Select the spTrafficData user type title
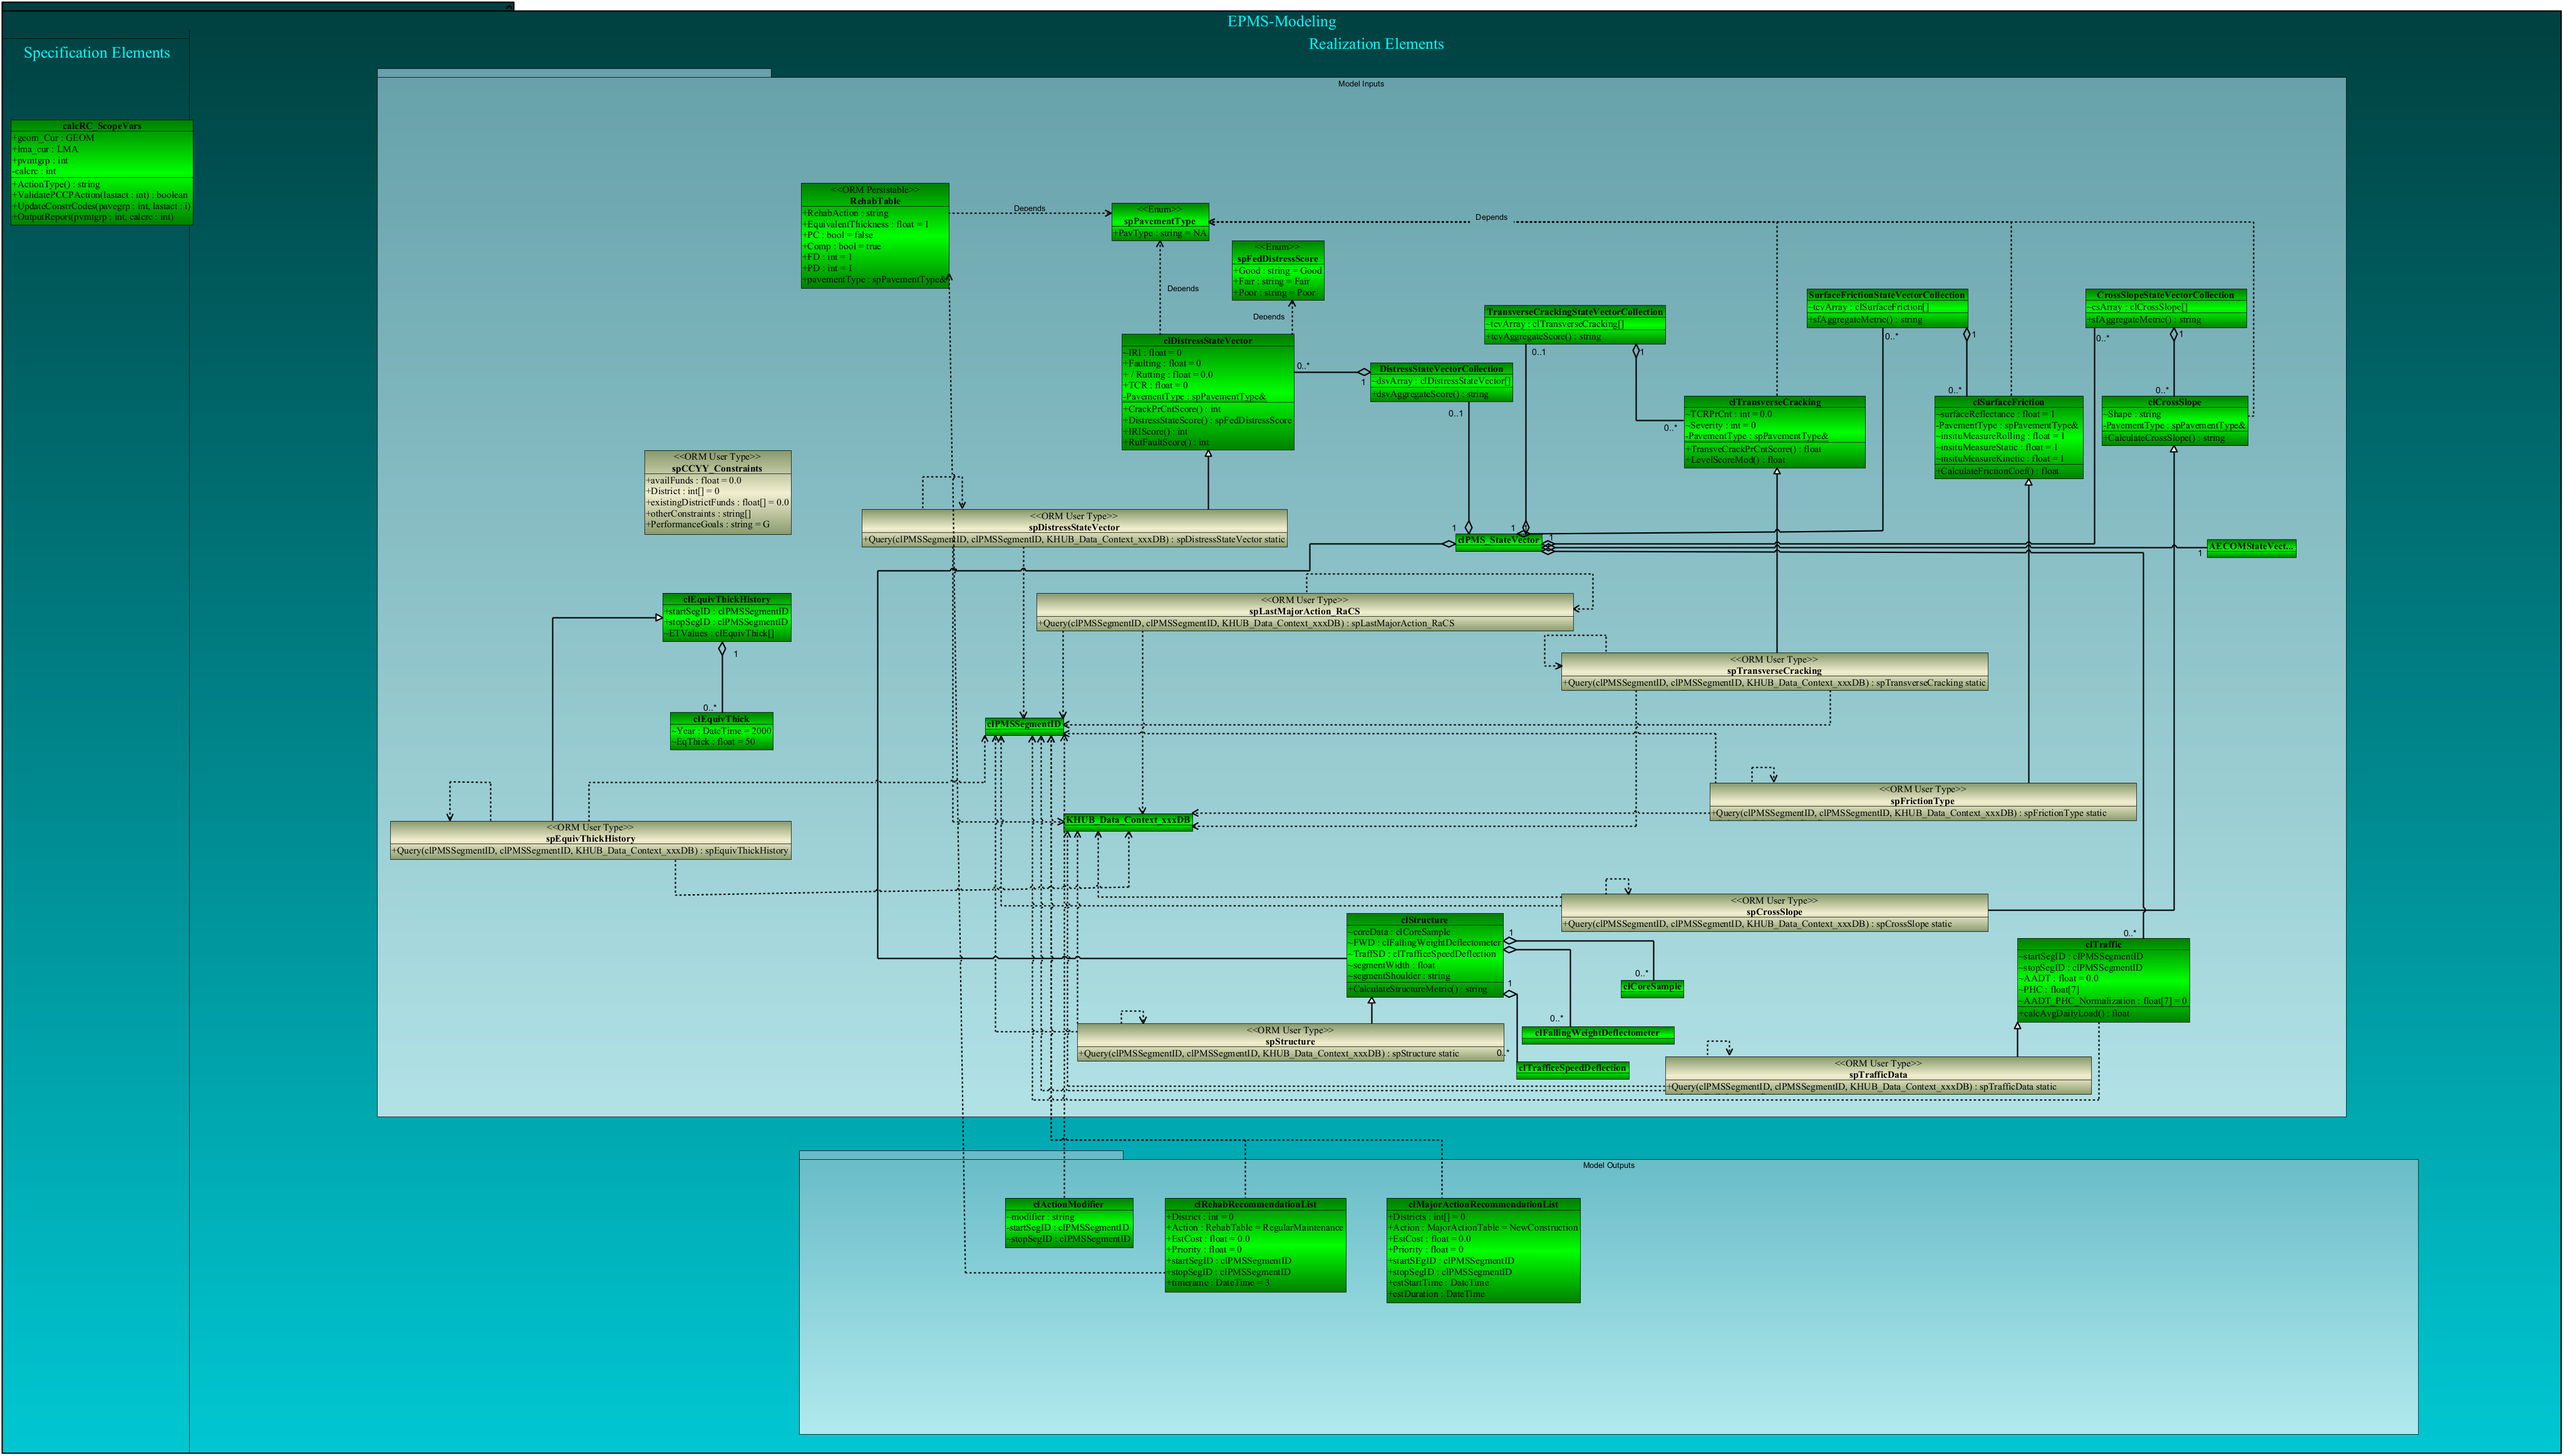This screenshot has width=2564, height=1456. click(x=1878, y=1075)
